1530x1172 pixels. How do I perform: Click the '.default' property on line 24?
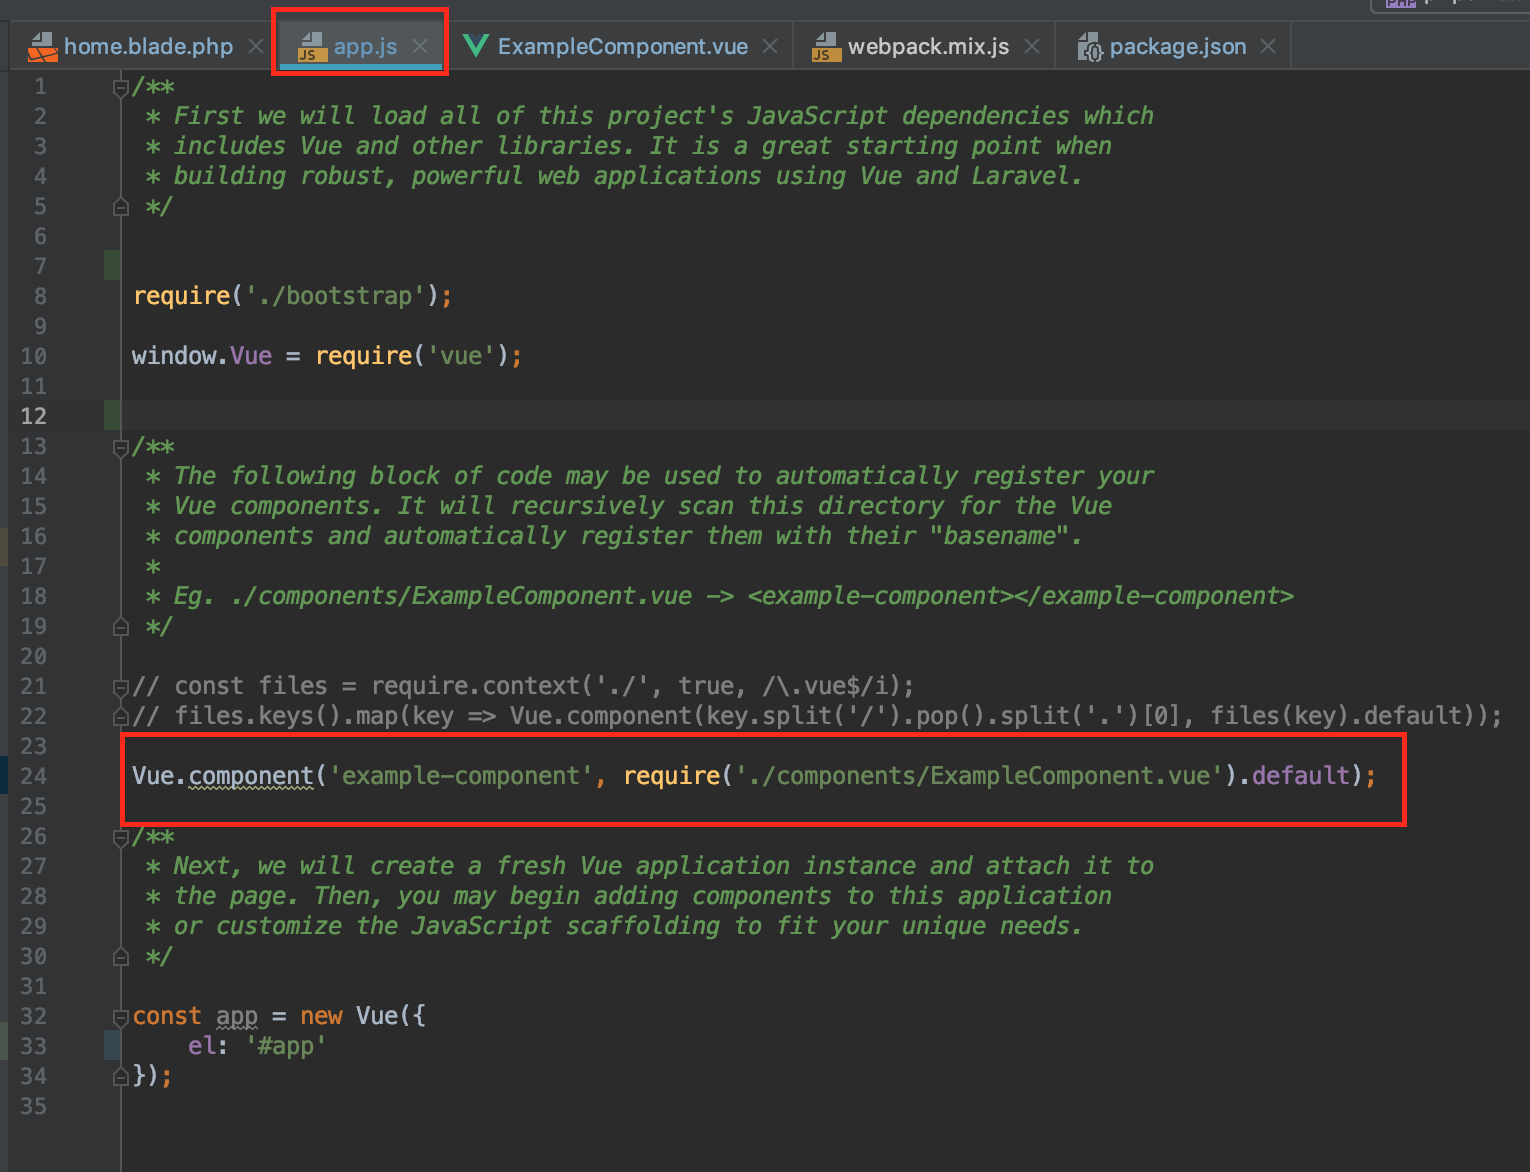tap(1295, 776)
